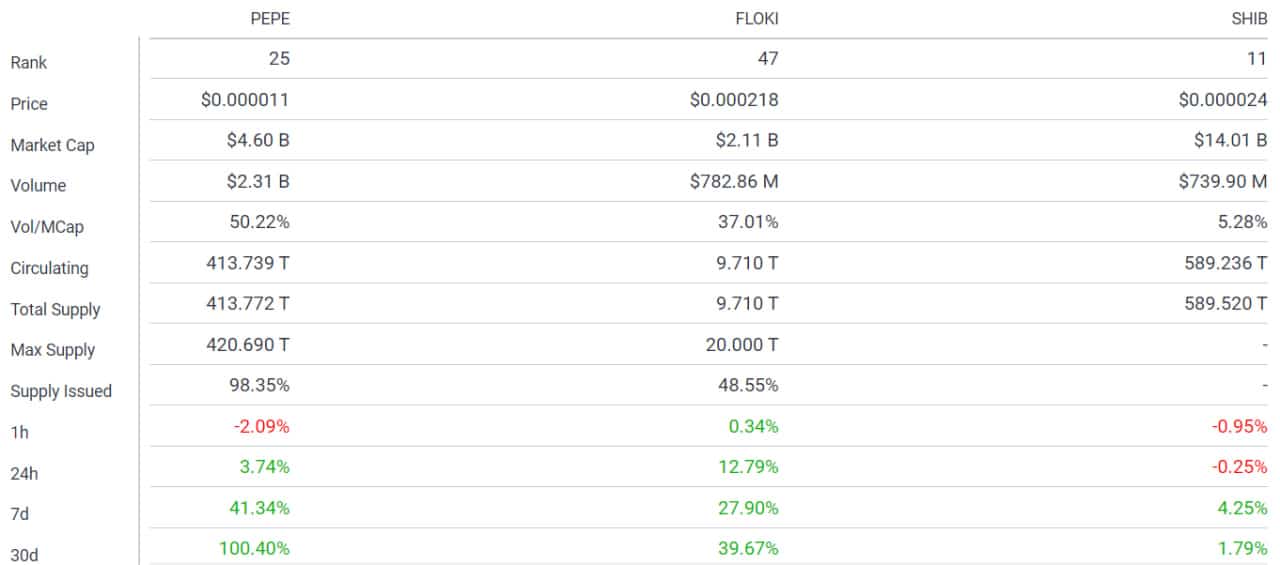The height and width of the screenshot is (565, 1280).
Task: Select the Market Cap row label
Action: (52, 145)
